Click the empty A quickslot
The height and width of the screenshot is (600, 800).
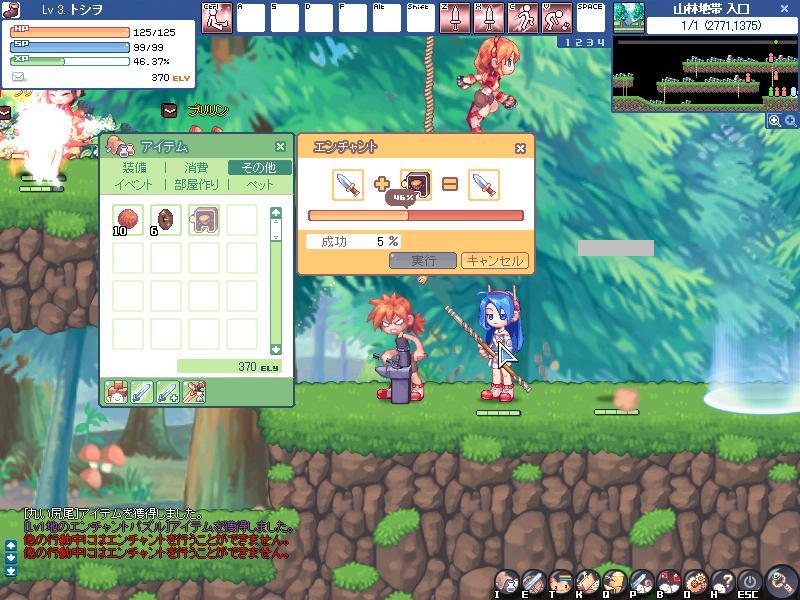tap(251, 18)
